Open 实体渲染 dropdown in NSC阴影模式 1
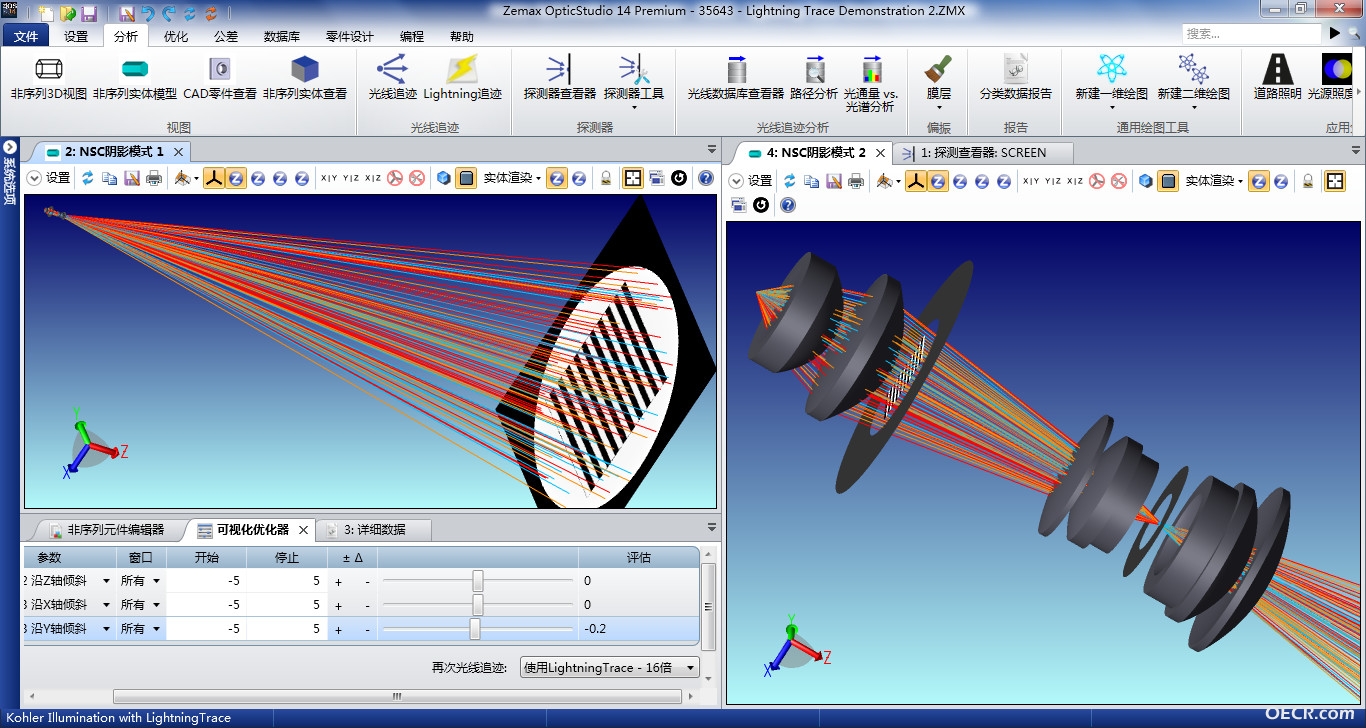Viewport: 1366px width, 728px height. [x=512, y=178]
